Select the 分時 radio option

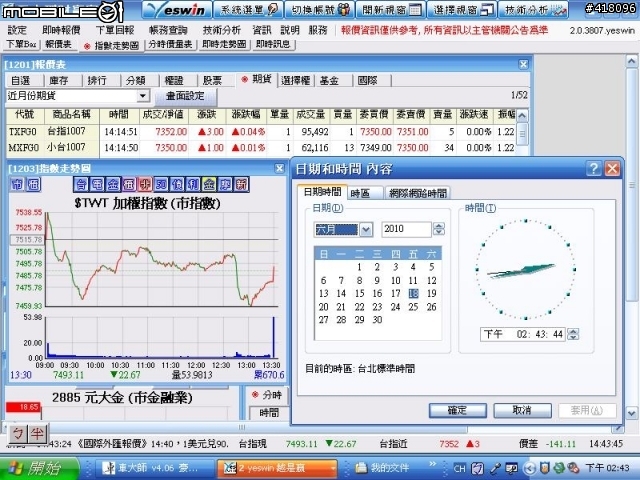(x=268, y=395)
